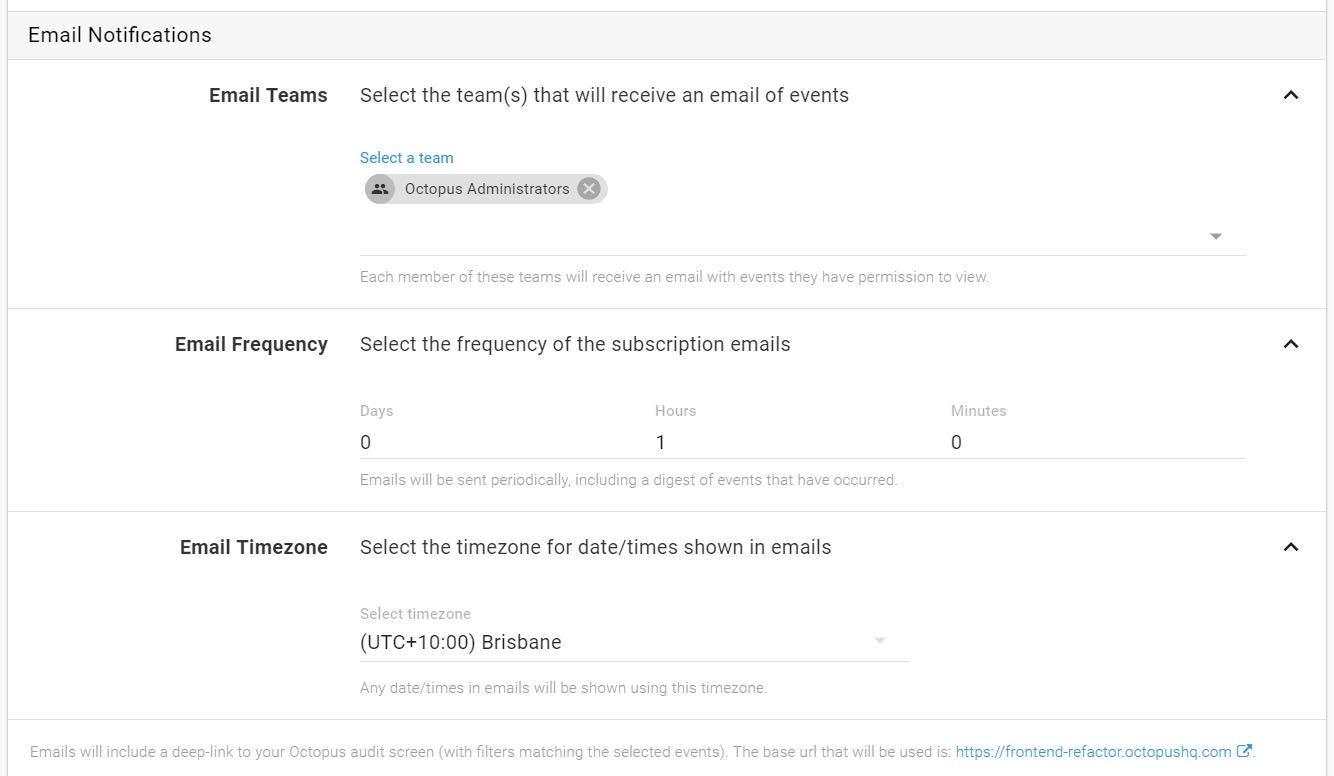Image resolution: width=1334 pixels, height=776 pixels.
Task: Click the Minutes input field
Action: coord(1098,442)
